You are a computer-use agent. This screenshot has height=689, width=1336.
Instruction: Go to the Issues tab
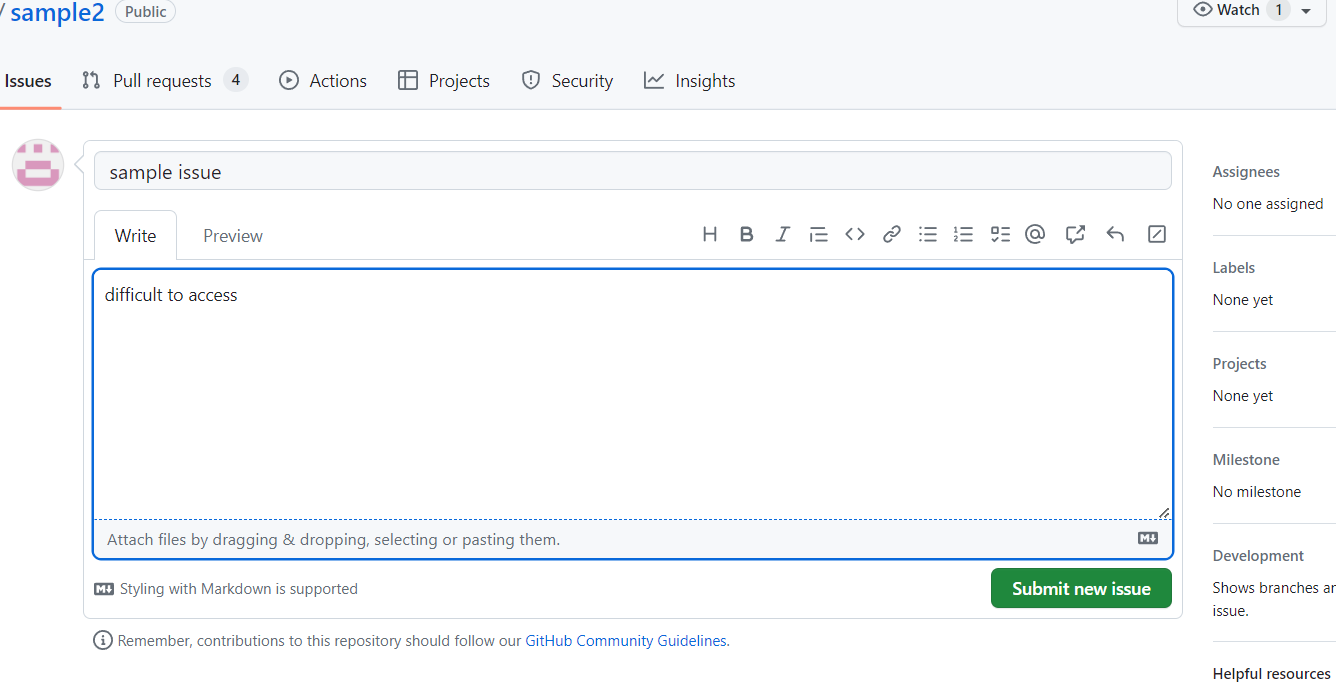click(28, 81)
